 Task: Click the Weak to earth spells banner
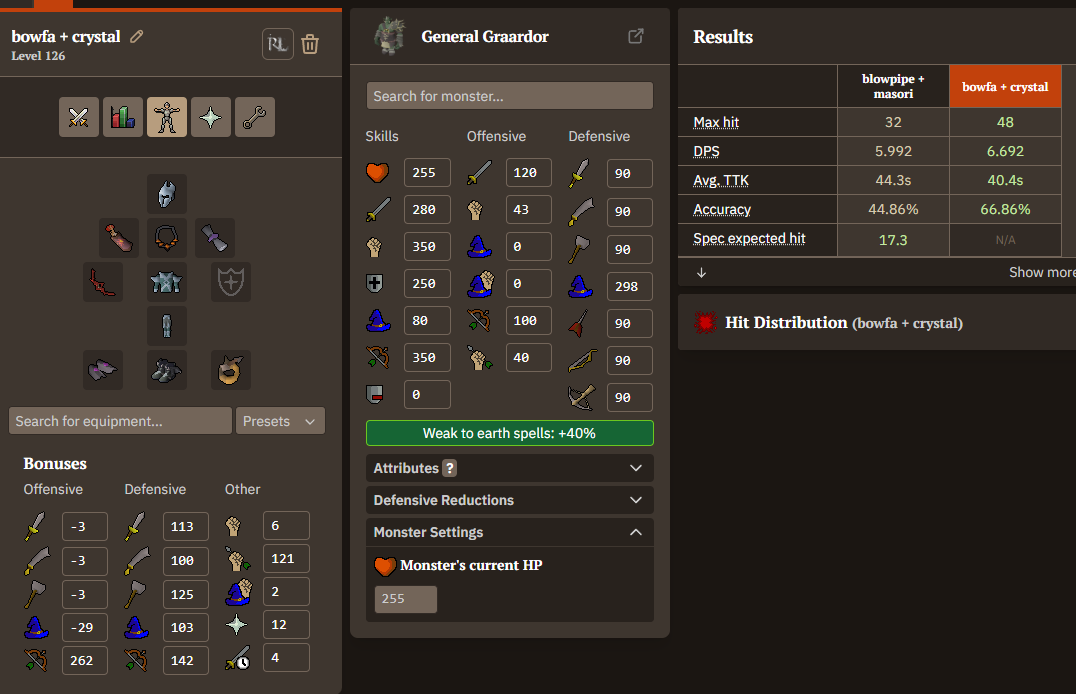510,433
